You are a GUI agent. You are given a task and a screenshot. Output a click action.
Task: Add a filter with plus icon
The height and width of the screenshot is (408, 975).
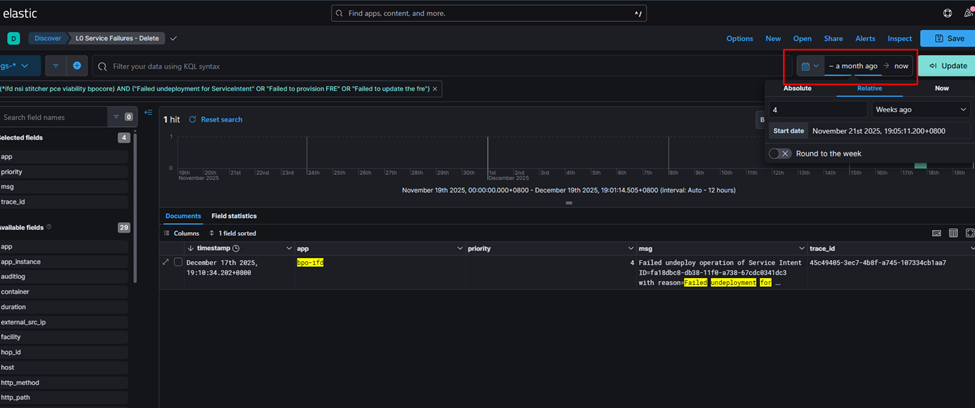click(76, 65)
